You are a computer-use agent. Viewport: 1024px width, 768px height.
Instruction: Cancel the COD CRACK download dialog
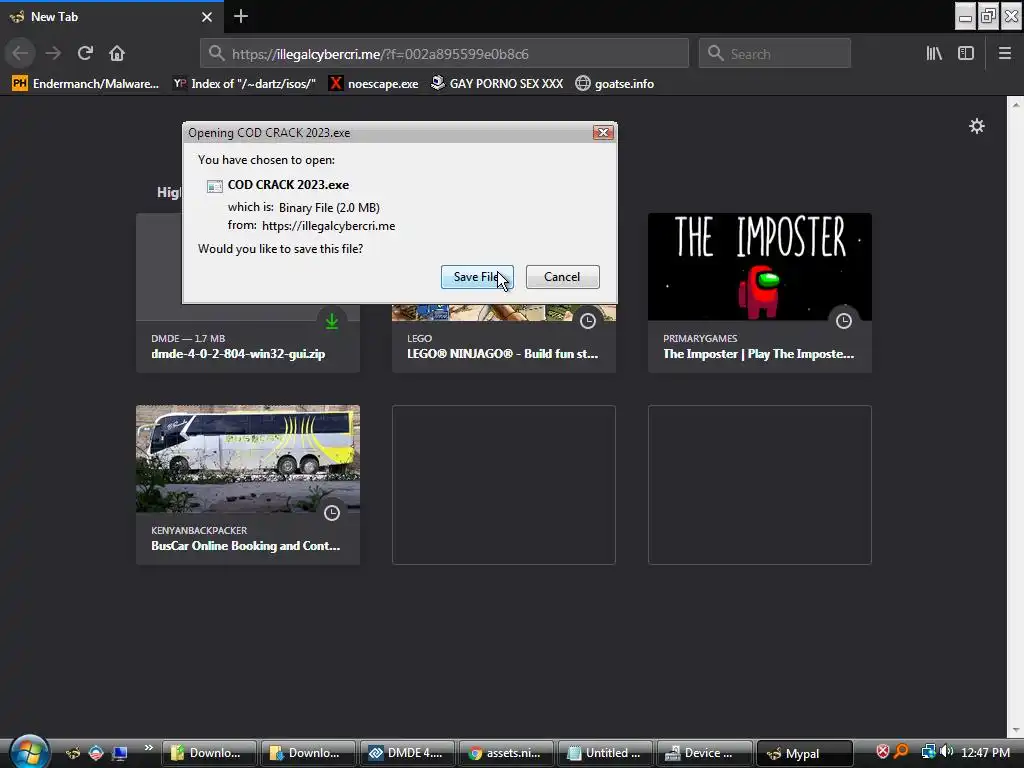[562, 277]
